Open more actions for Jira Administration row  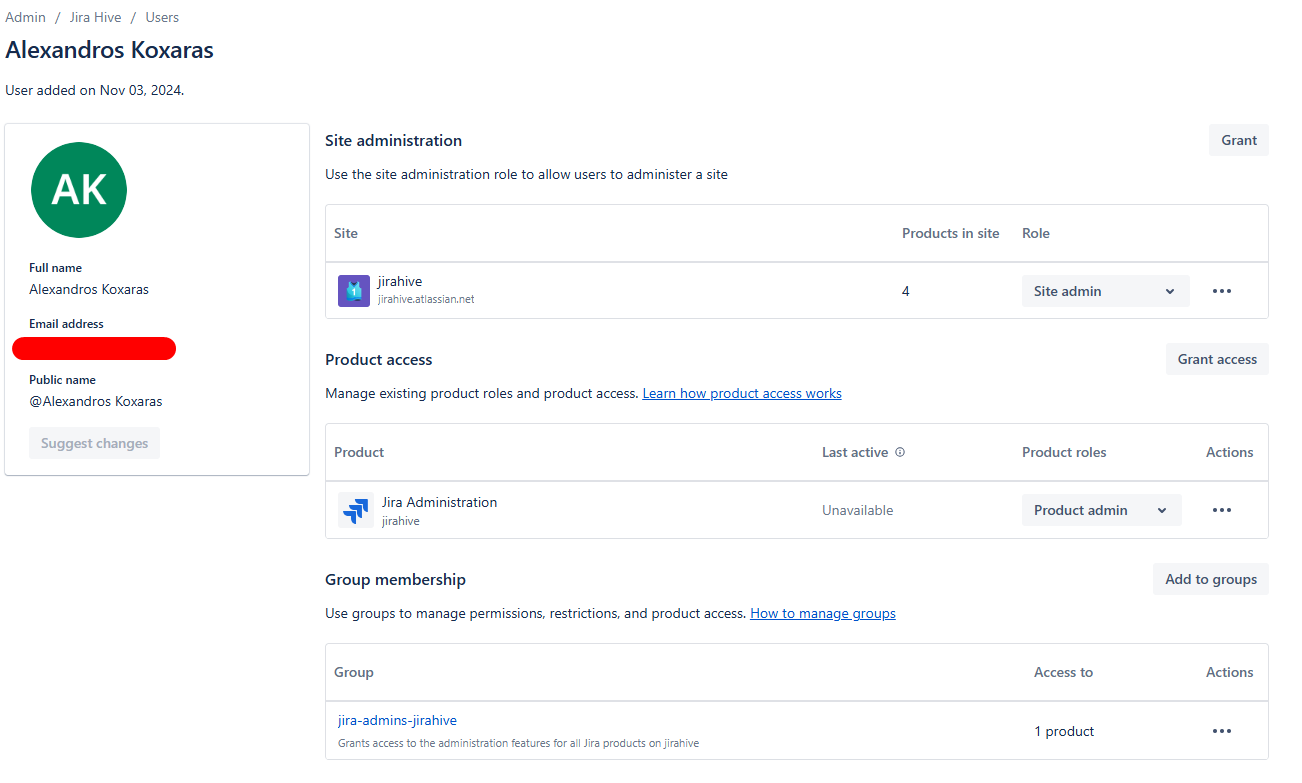(x=1221, y=510)
